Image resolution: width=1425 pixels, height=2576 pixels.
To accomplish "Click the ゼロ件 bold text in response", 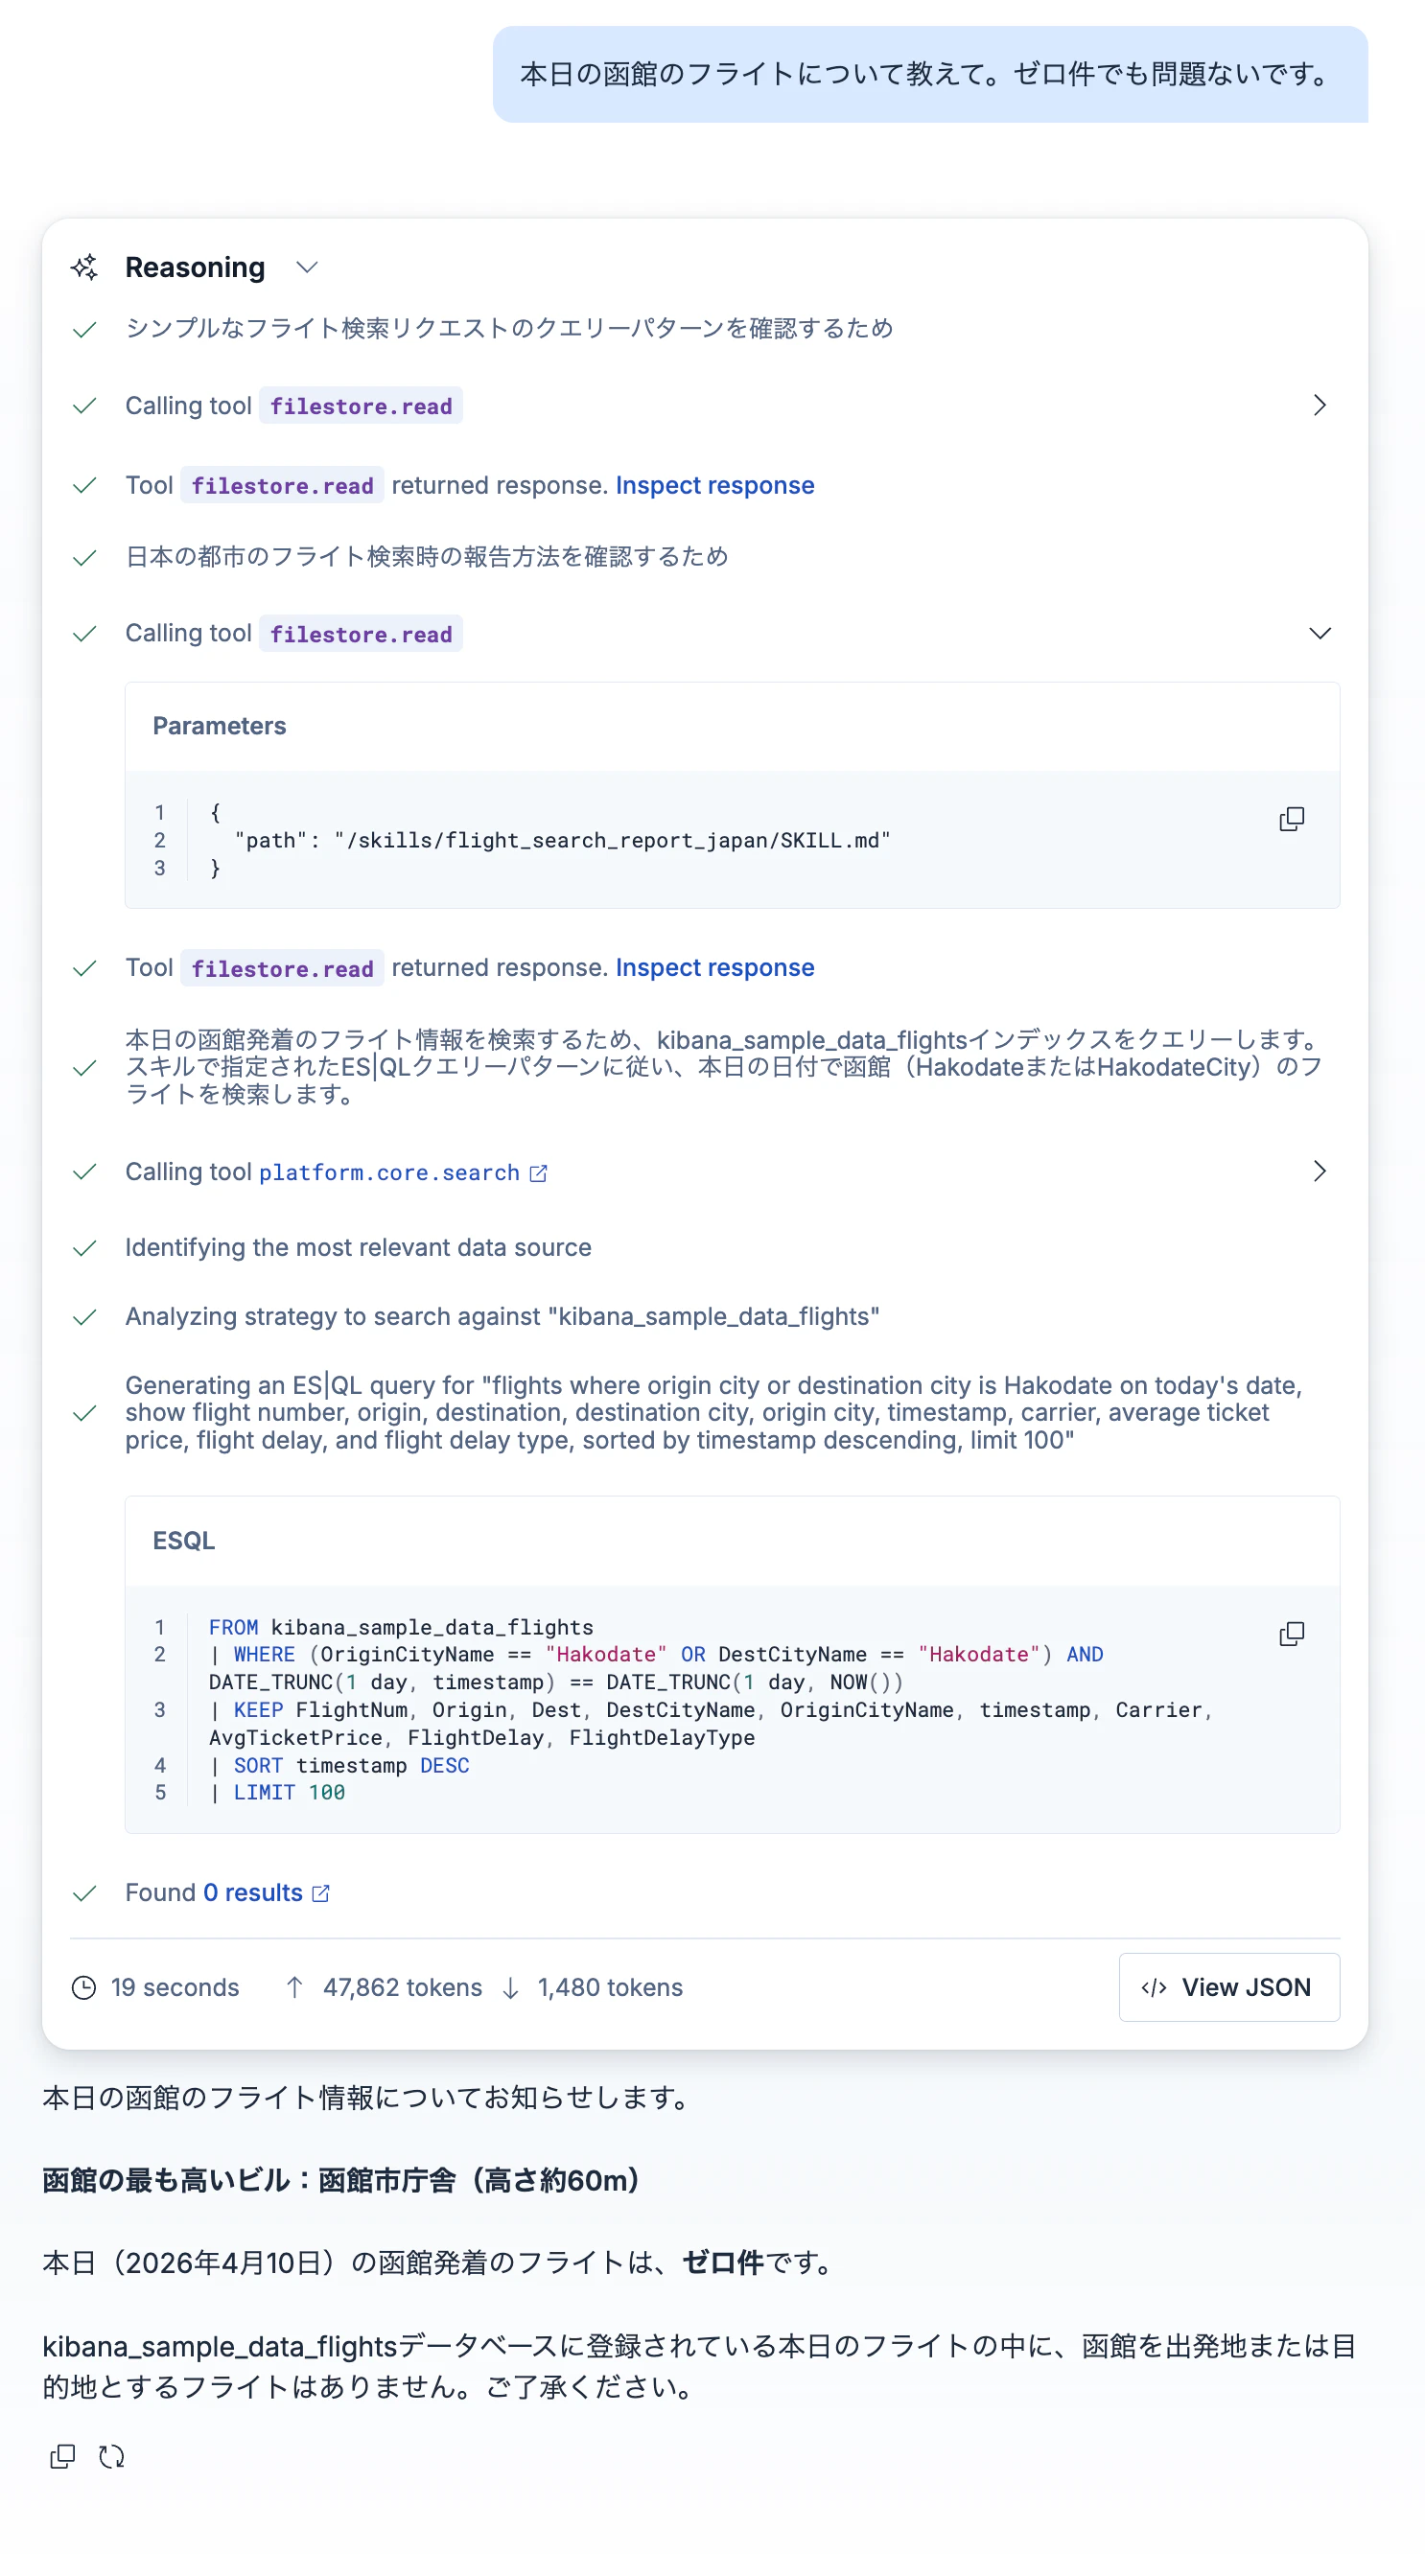I will click(723, 2262).
